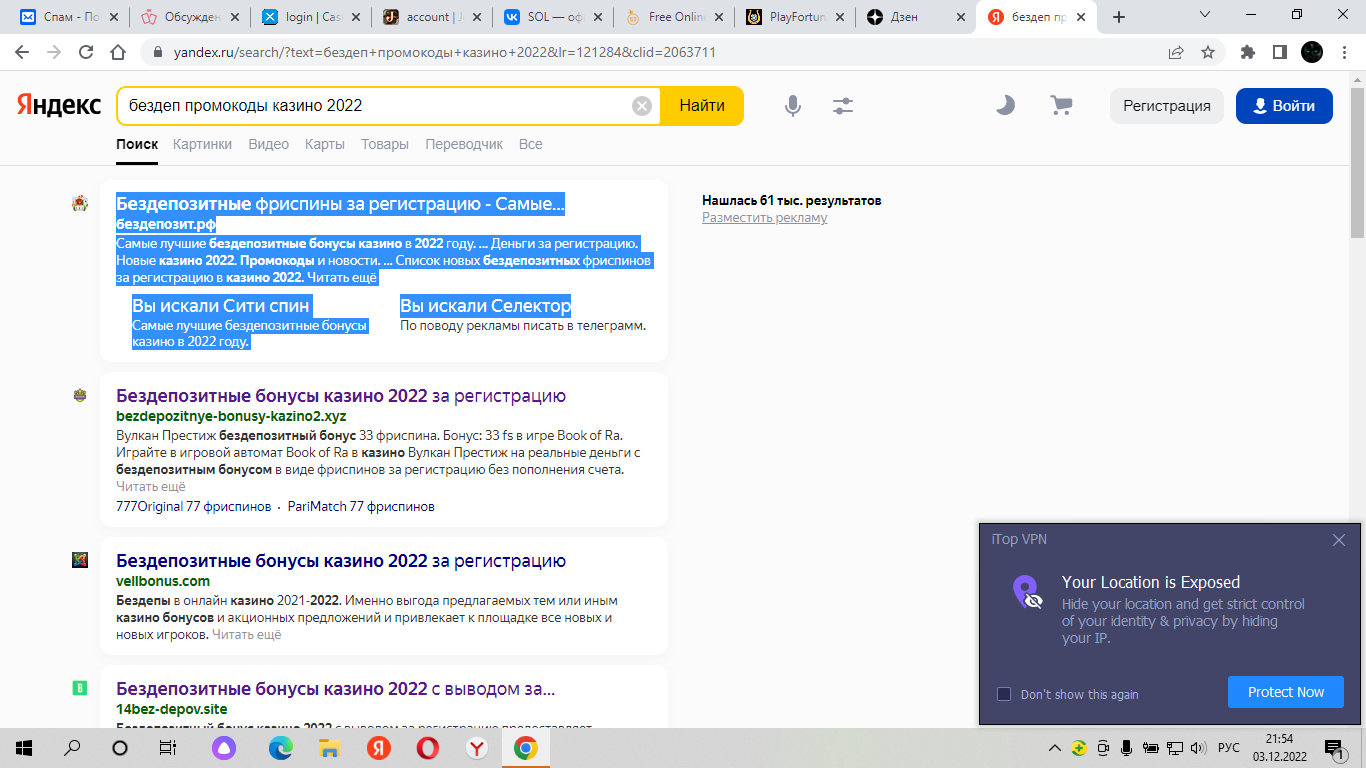Open search filter settings sliders icon
Screen dimensions: 1366x768
pos(843,106)
